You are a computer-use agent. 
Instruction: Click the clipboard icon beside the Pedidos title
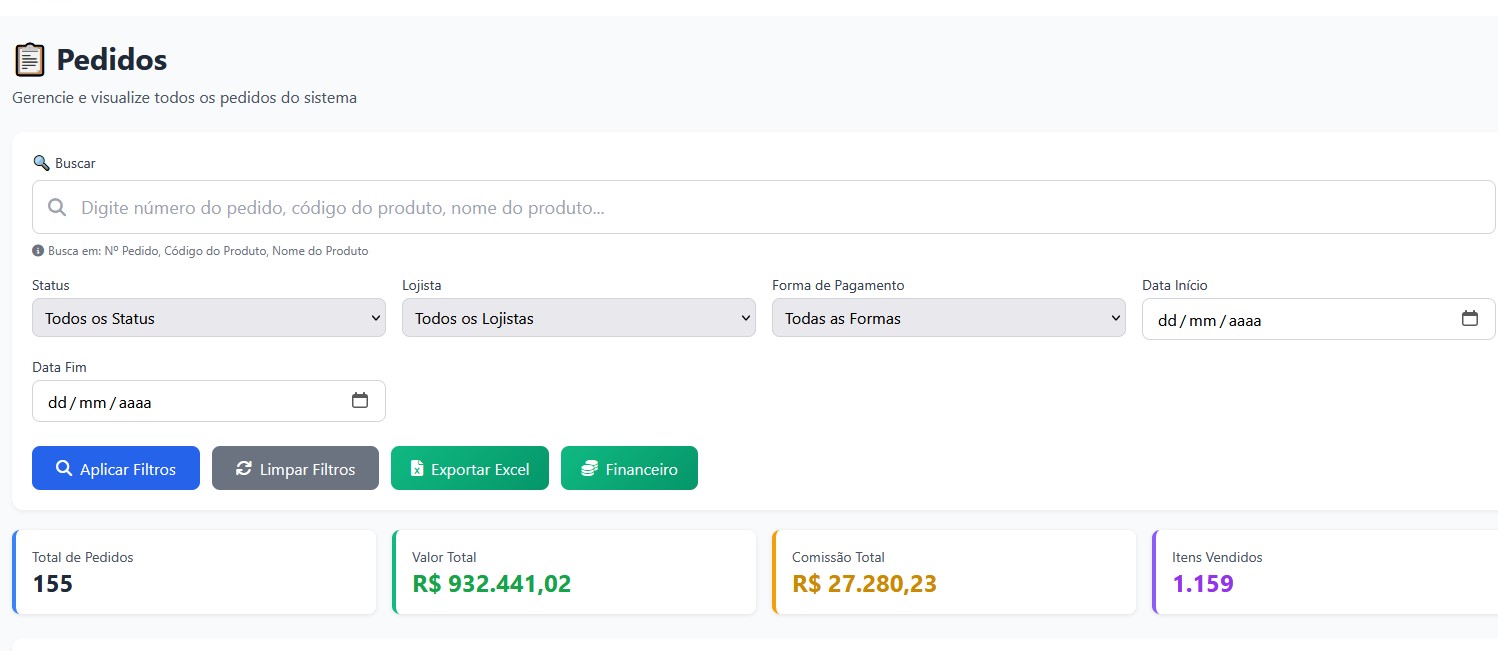click(30, 59)
